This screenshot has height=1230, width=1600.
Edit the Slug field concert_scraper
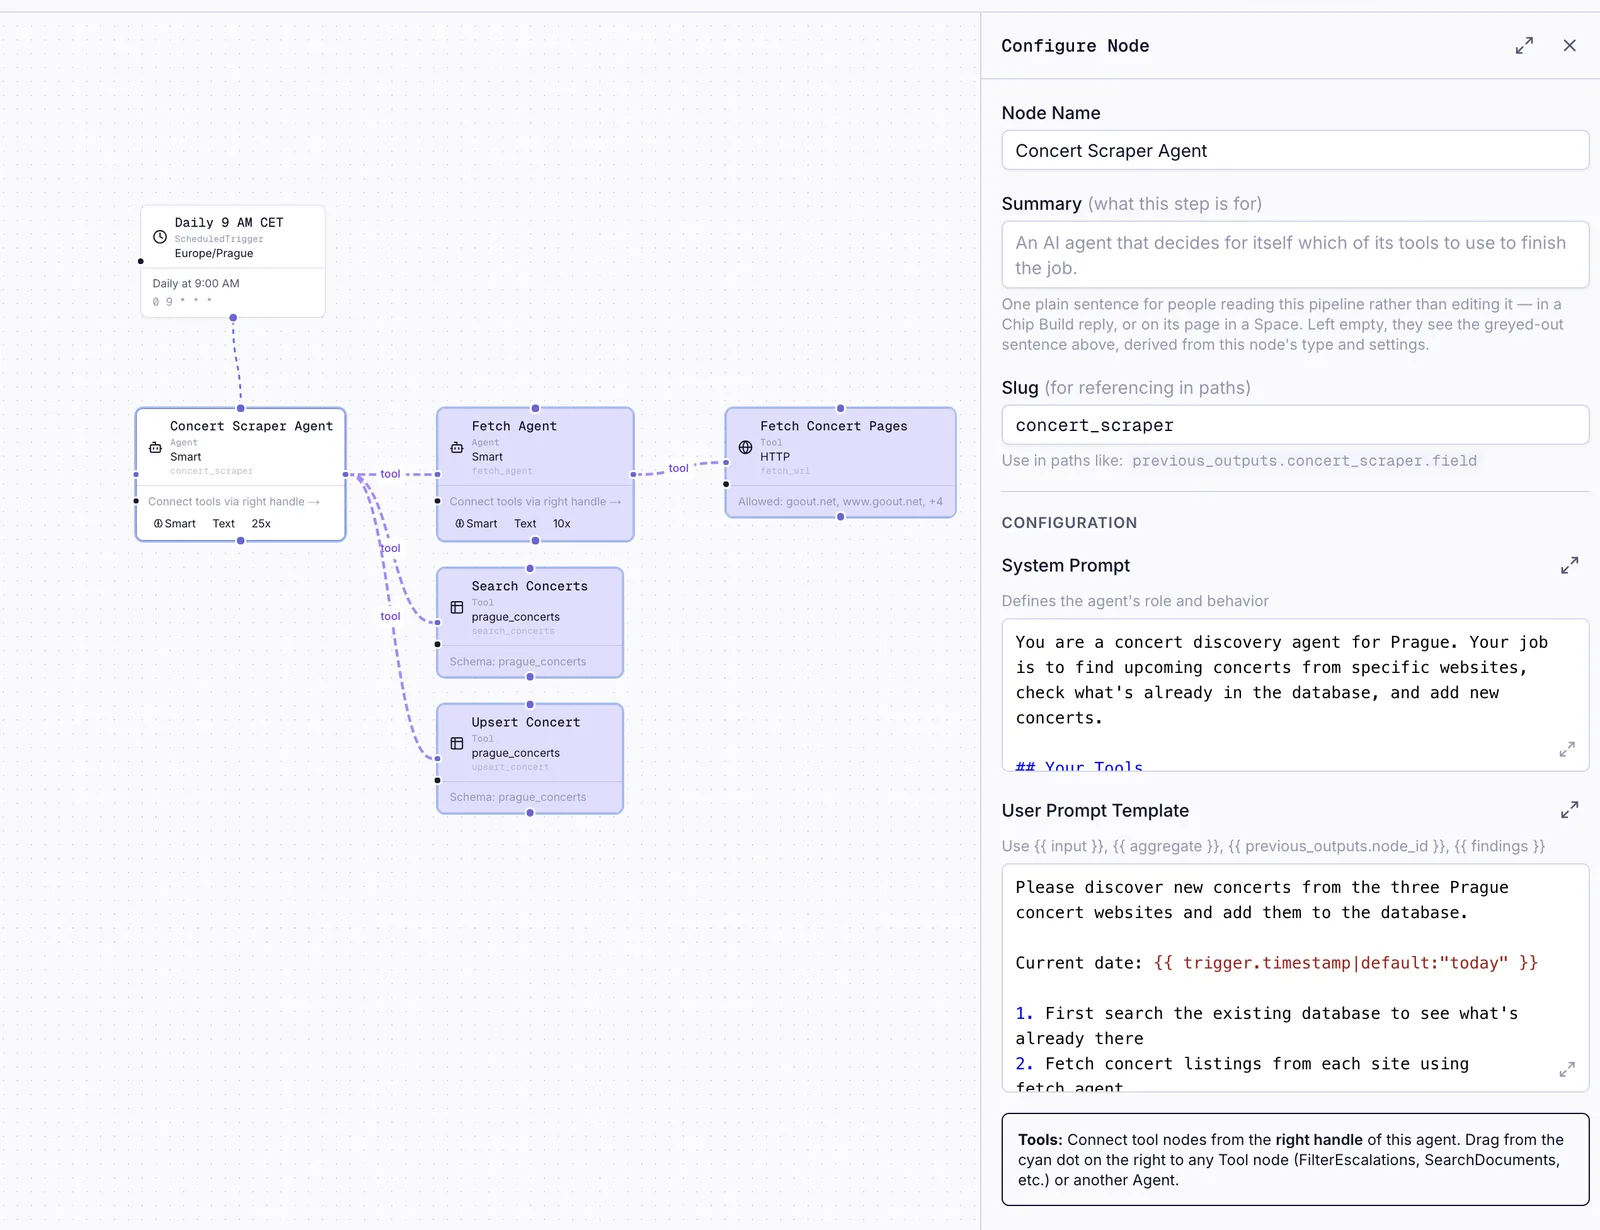coord(1295,425)
